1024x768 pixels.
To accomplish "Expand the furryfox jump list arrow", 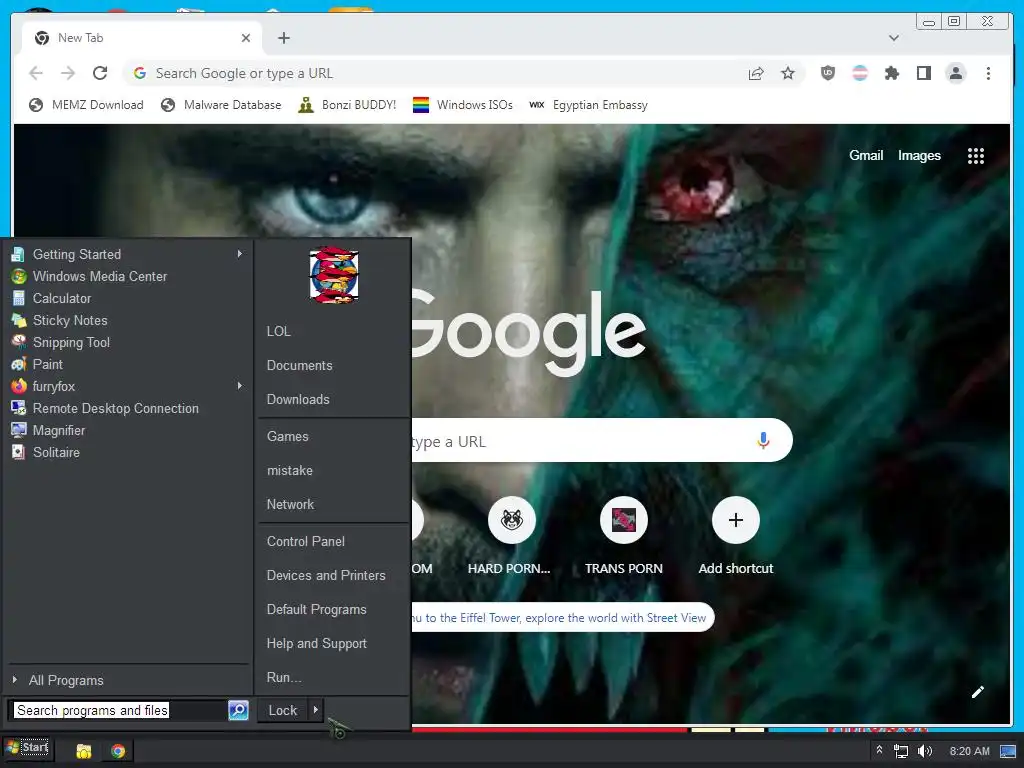I will (240, 386).
